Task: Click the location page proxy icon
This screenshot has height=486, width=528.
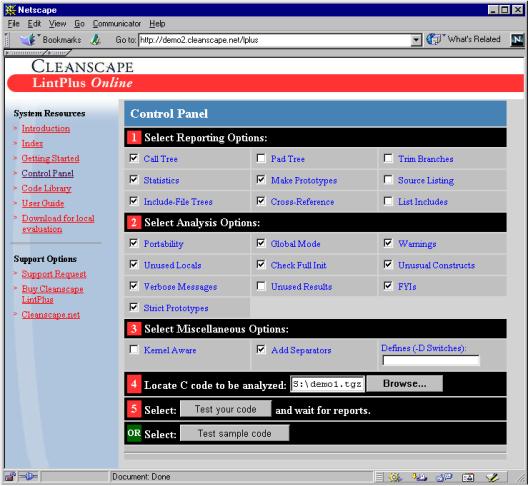Action: pyautogui.click(x=96, y=40)
